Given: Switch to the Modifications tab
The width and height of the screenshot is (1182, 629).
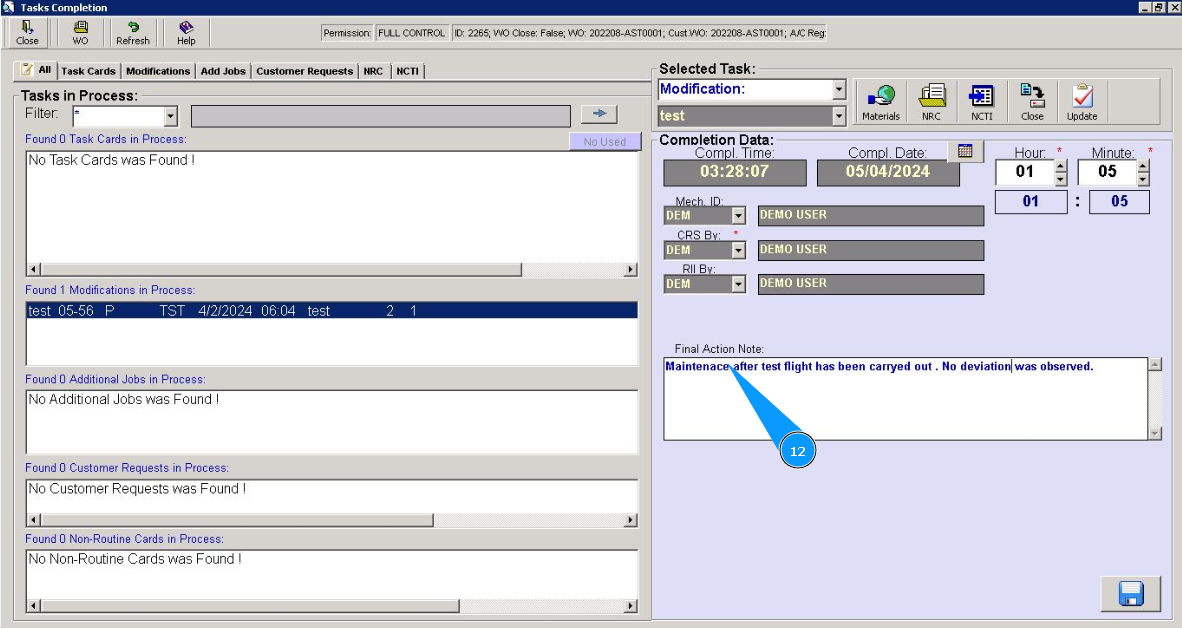Looking at the screenshot, I should coord(158,71).
